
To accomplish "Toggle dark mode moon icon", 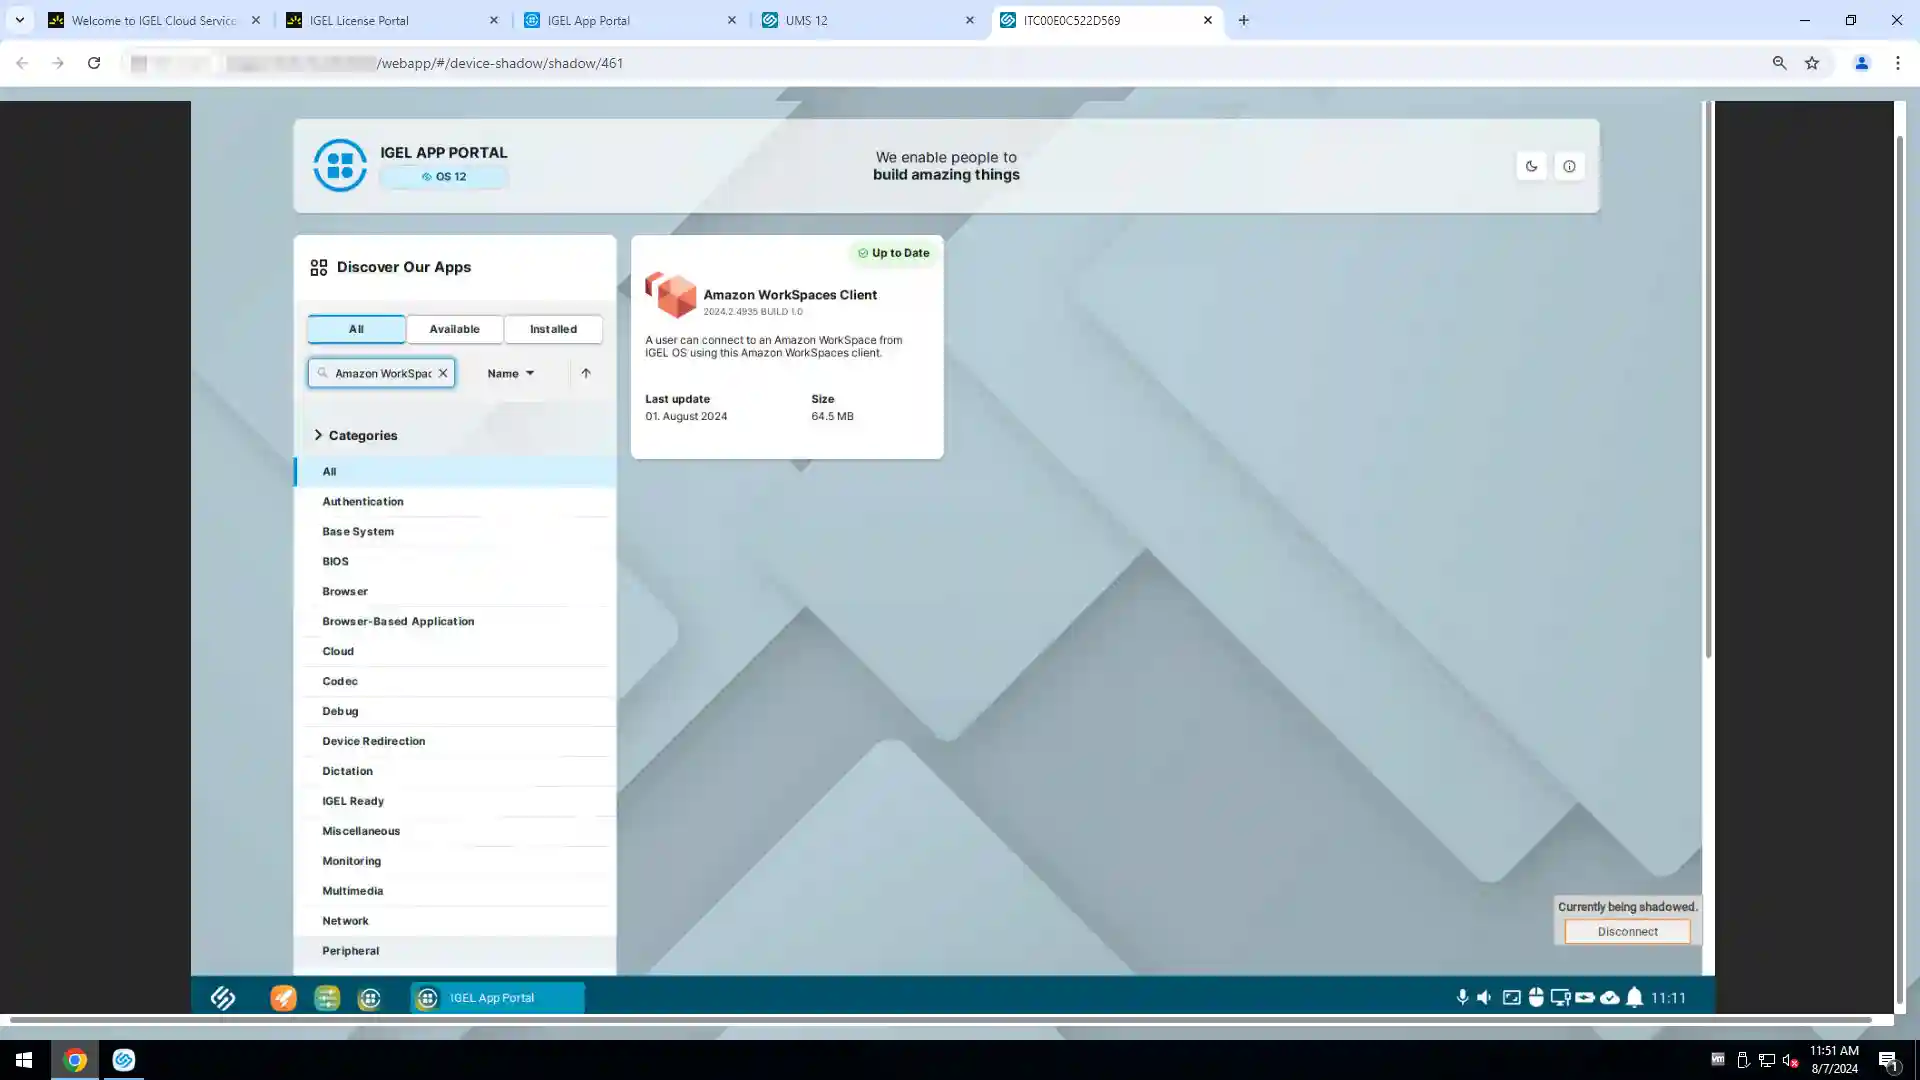I will 1531,166.
